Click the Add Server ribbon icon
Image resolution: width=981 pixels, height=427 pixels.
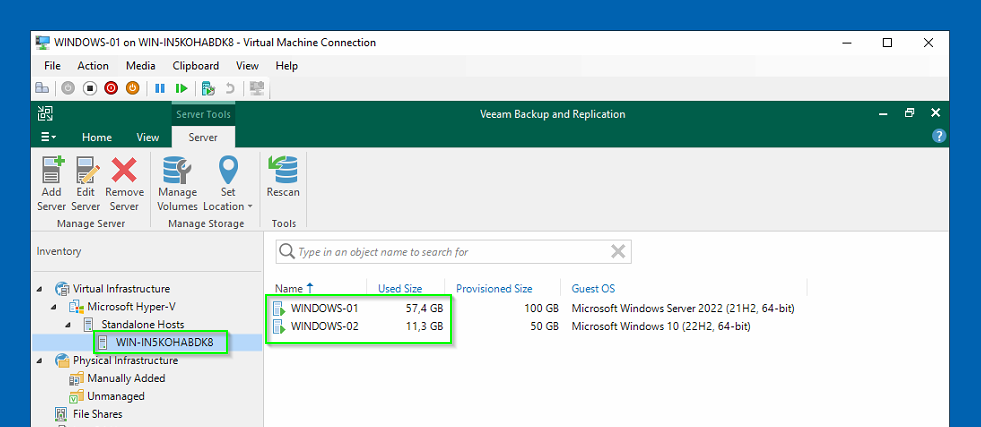click(x=52, y=169)
